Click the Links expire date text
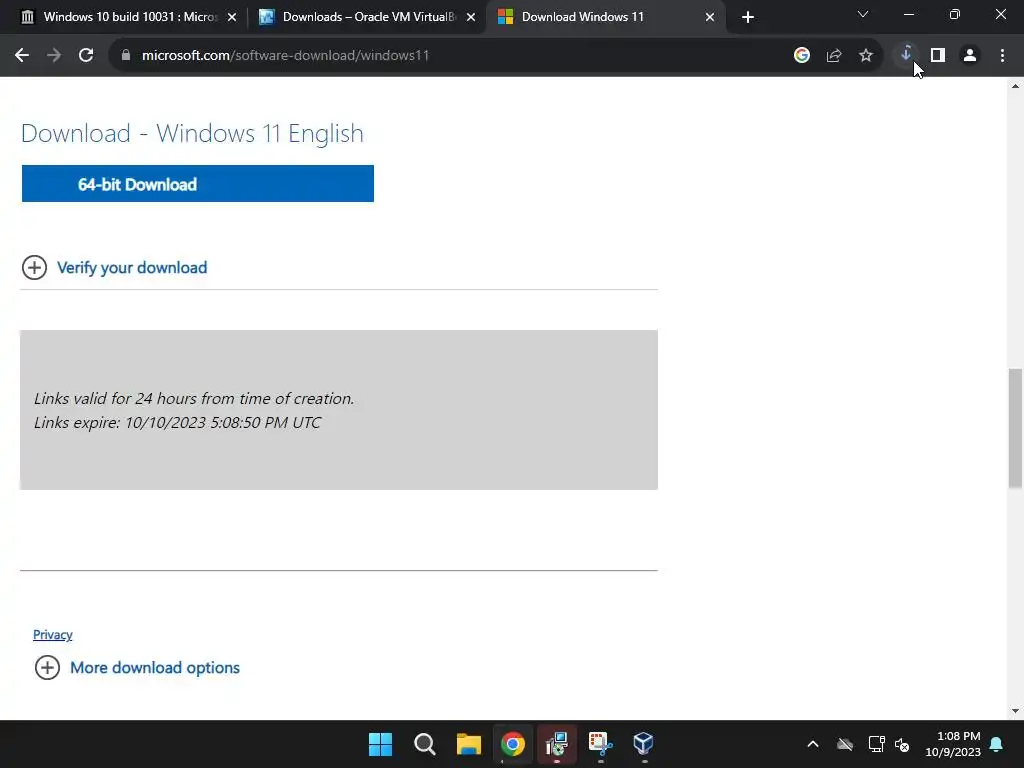The height and width of the screenshot is (768, 1024). click(x=177, y=423)
